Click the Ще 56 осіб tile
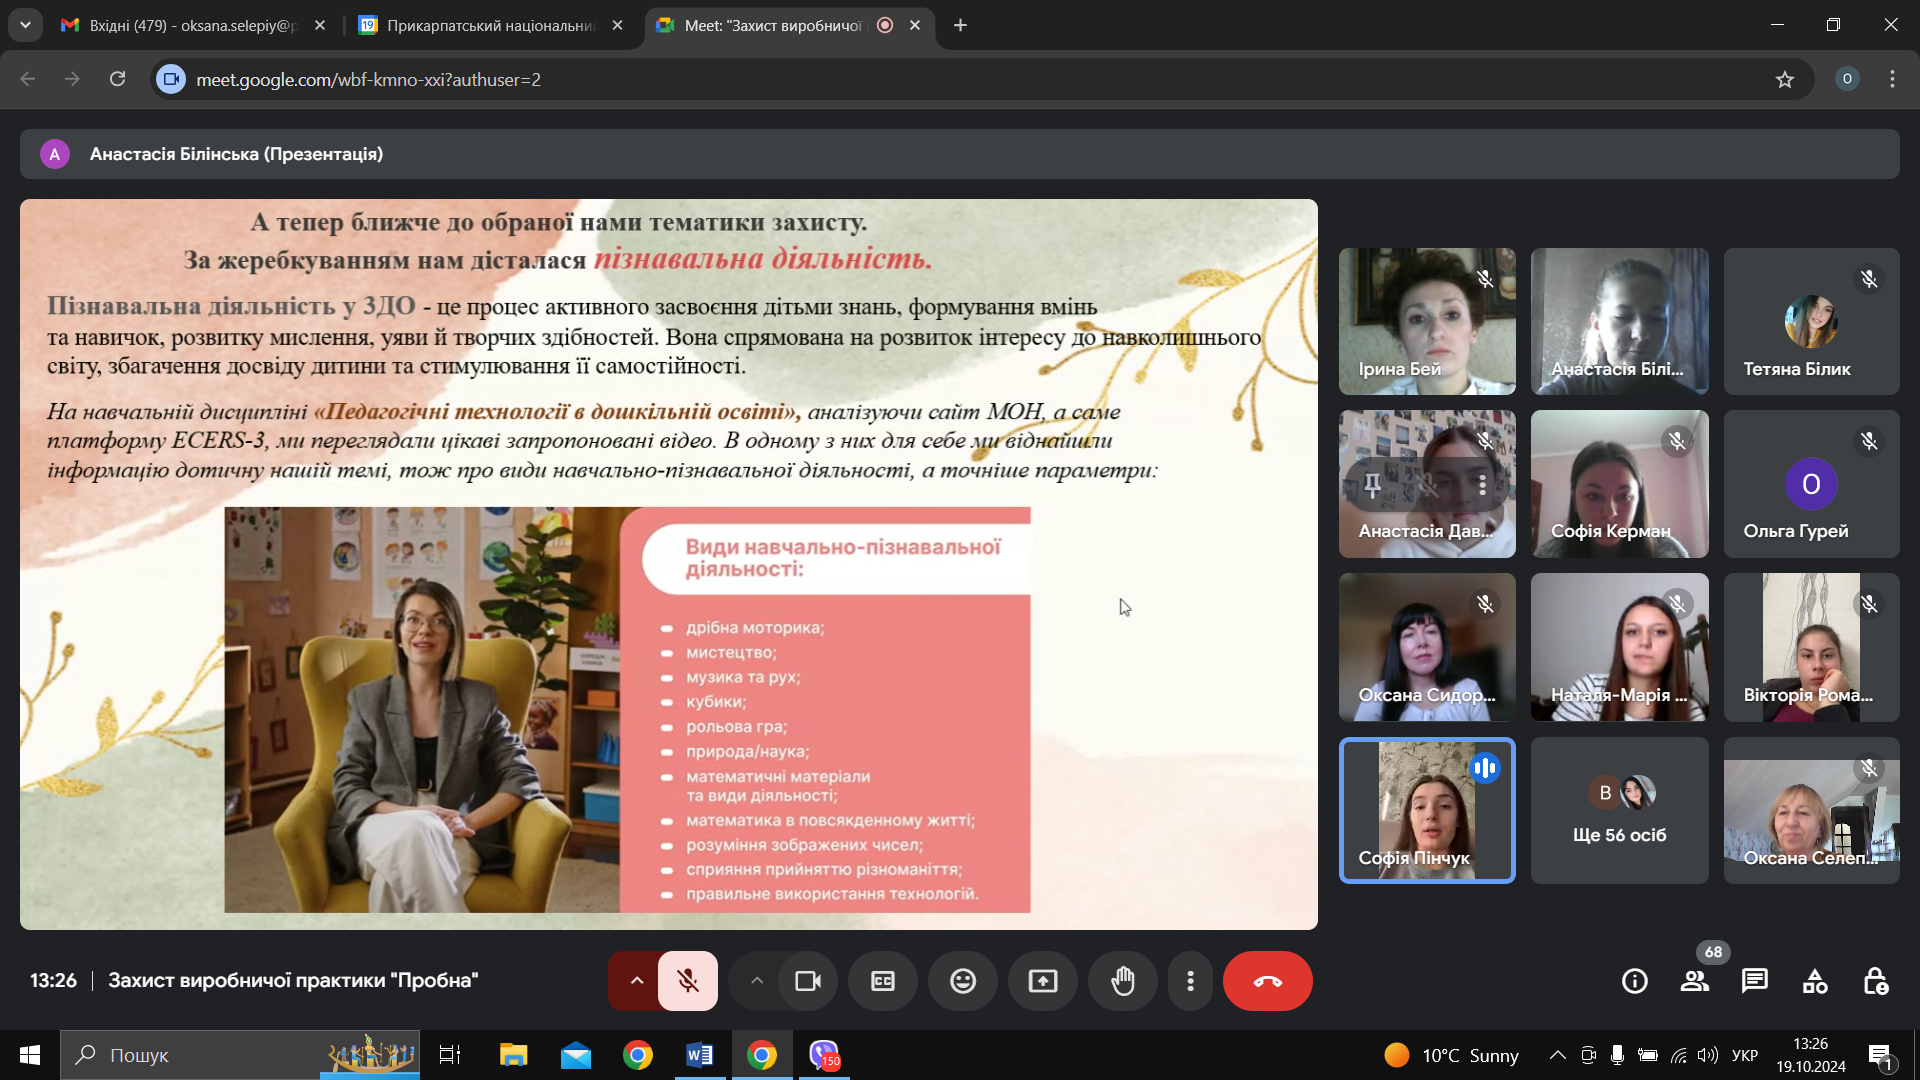Viewport: 1920px width, 1080px height. (x=1619, y=811)
